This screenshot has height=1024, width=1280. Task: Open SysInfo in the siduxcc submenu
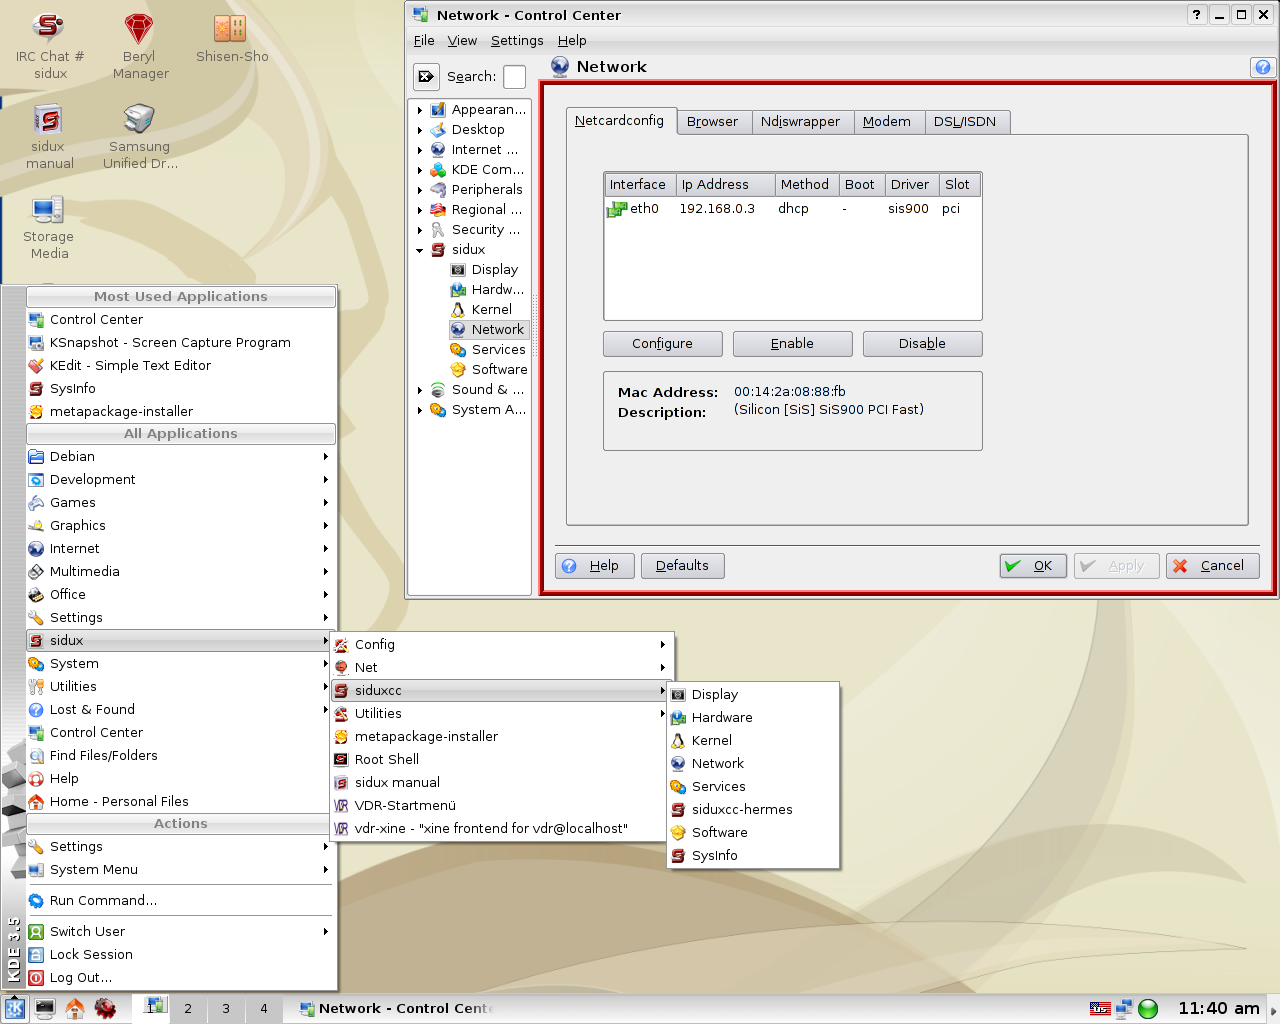(753, 855)
